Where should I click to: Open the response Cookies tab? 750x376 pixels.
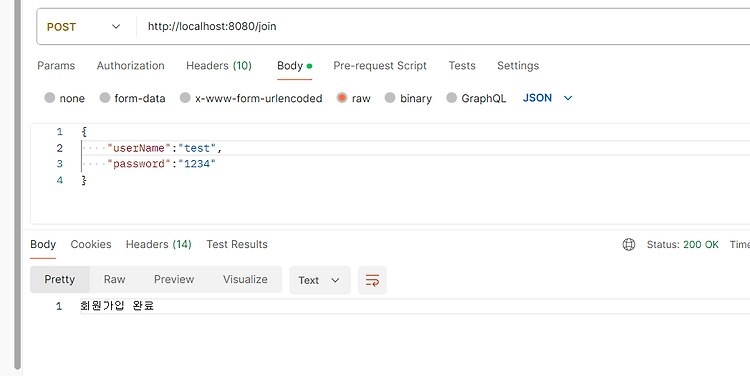pos(91,244)
